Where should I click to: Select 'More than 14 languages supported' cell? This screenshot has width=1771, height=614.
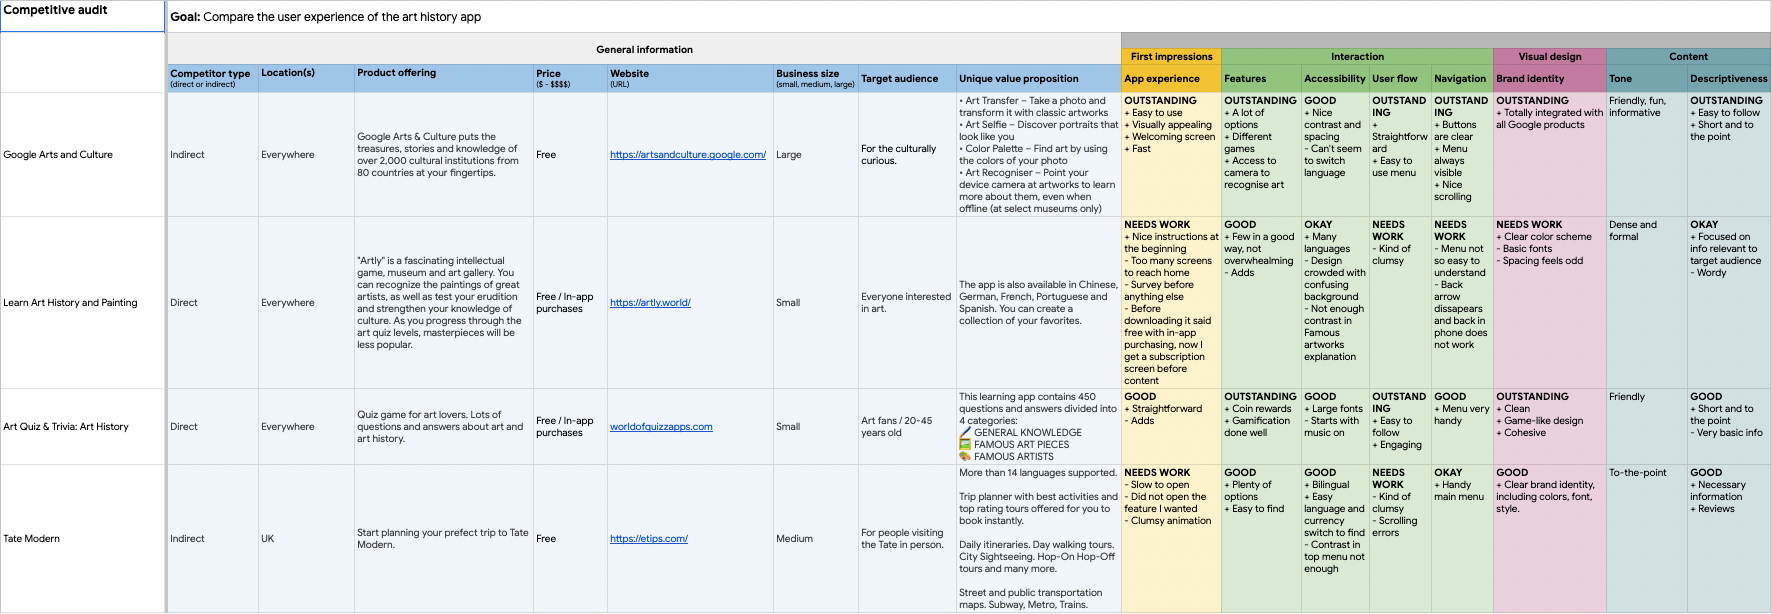1038,539
